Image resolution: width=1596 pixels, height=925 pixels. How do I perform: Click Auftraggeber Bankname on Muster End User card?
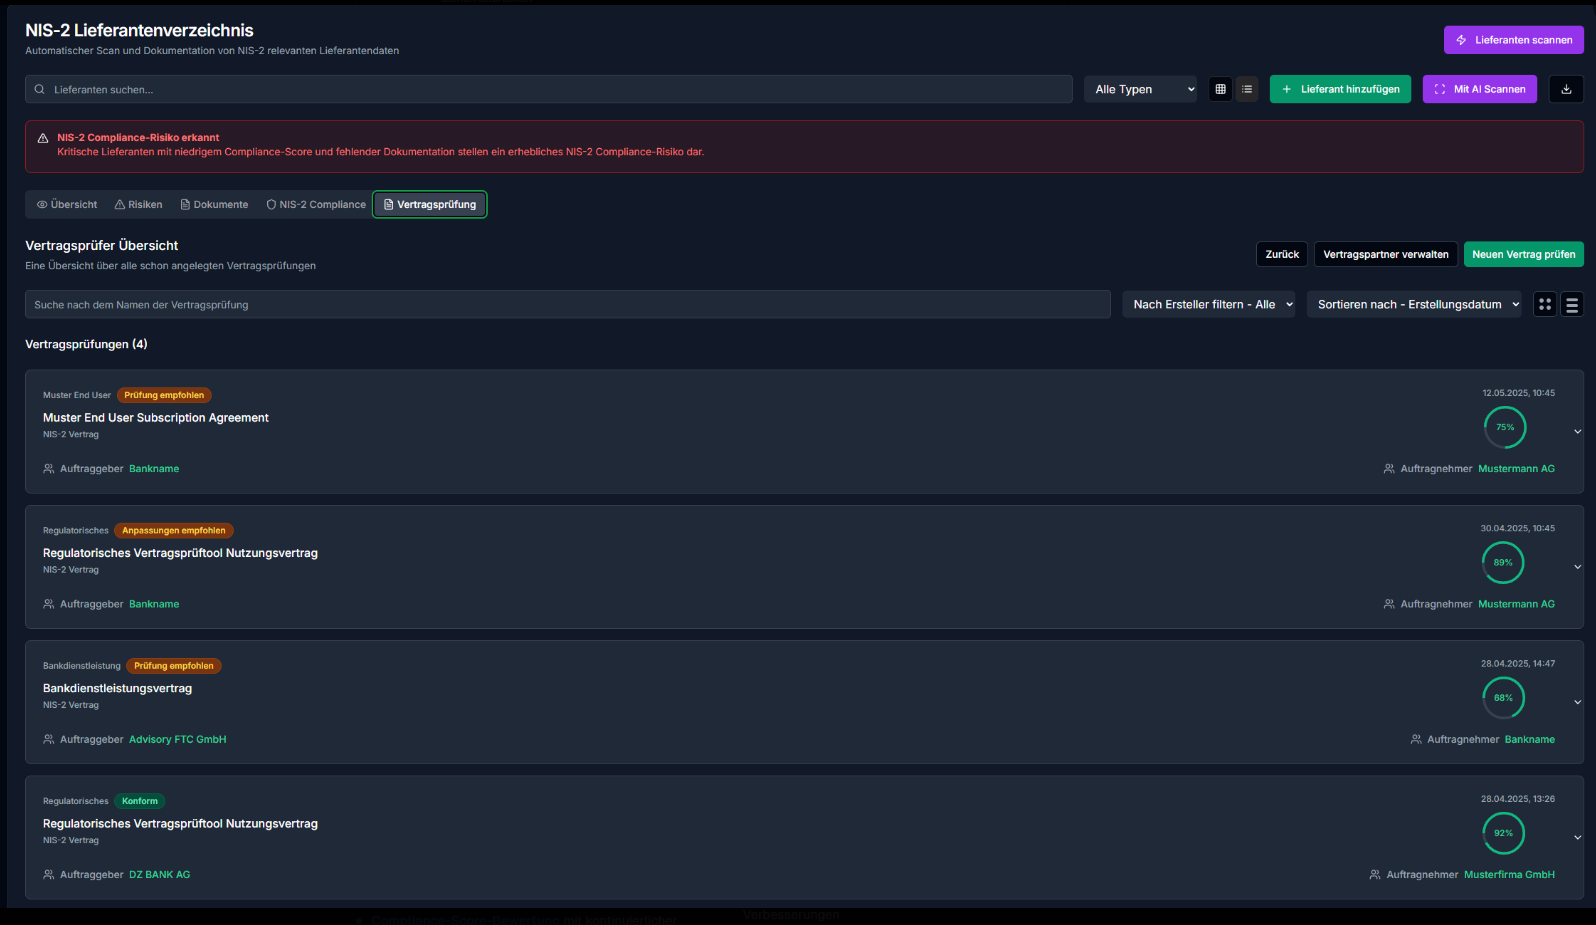(154, 468)
